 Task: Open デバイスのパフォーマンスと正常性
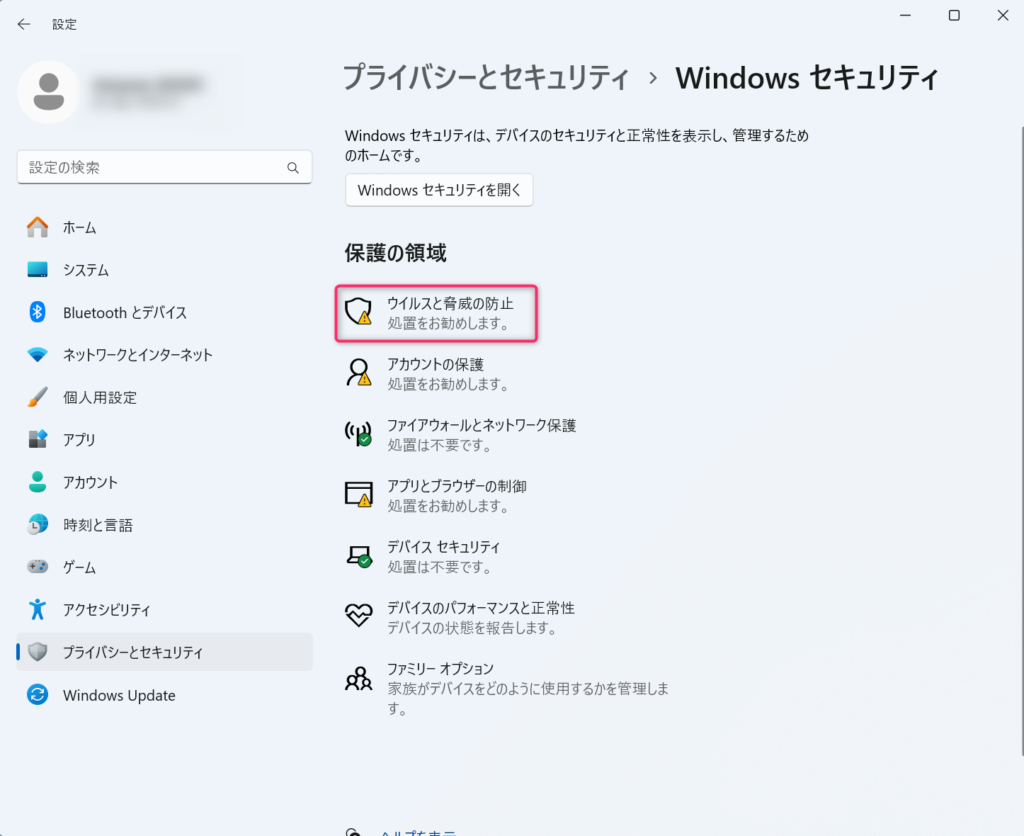click(x=460, y=617)
